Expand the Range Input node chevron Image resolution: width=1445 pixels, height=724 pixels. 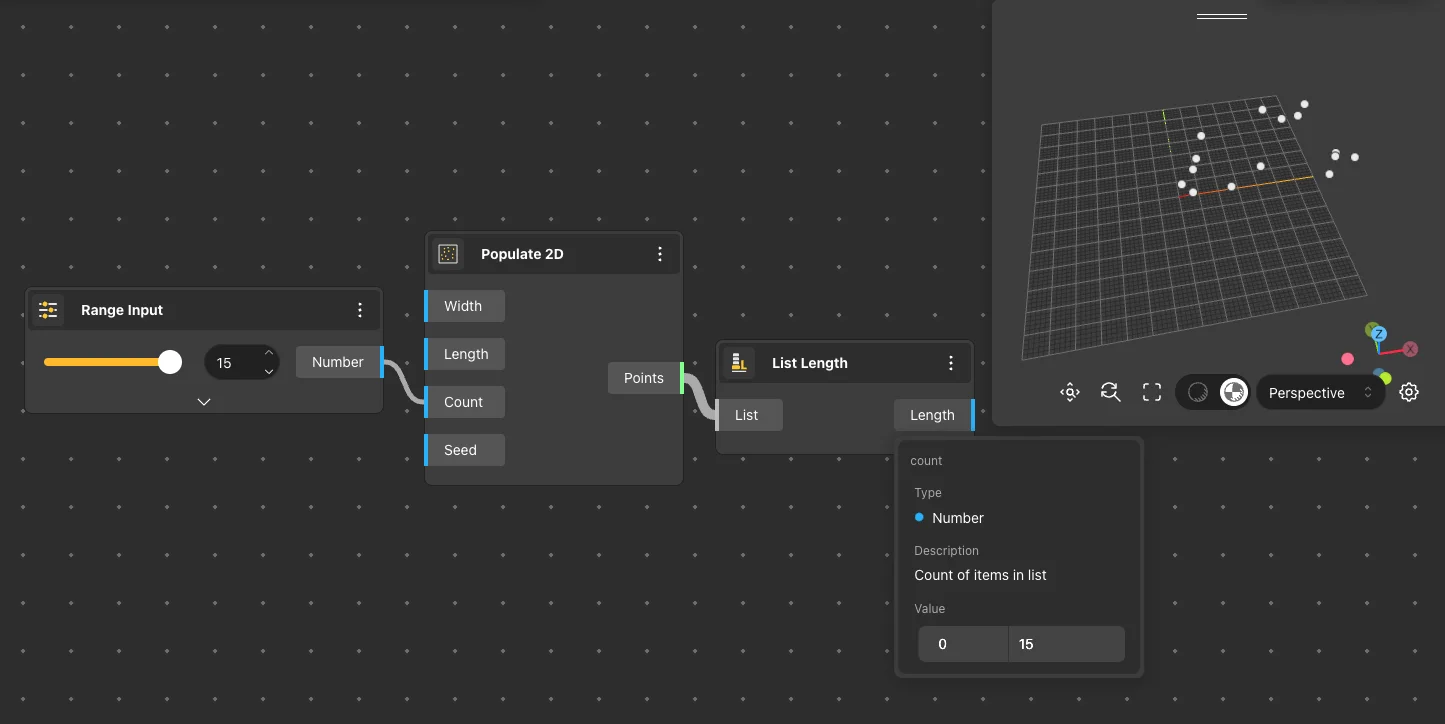tap(204, 401)
